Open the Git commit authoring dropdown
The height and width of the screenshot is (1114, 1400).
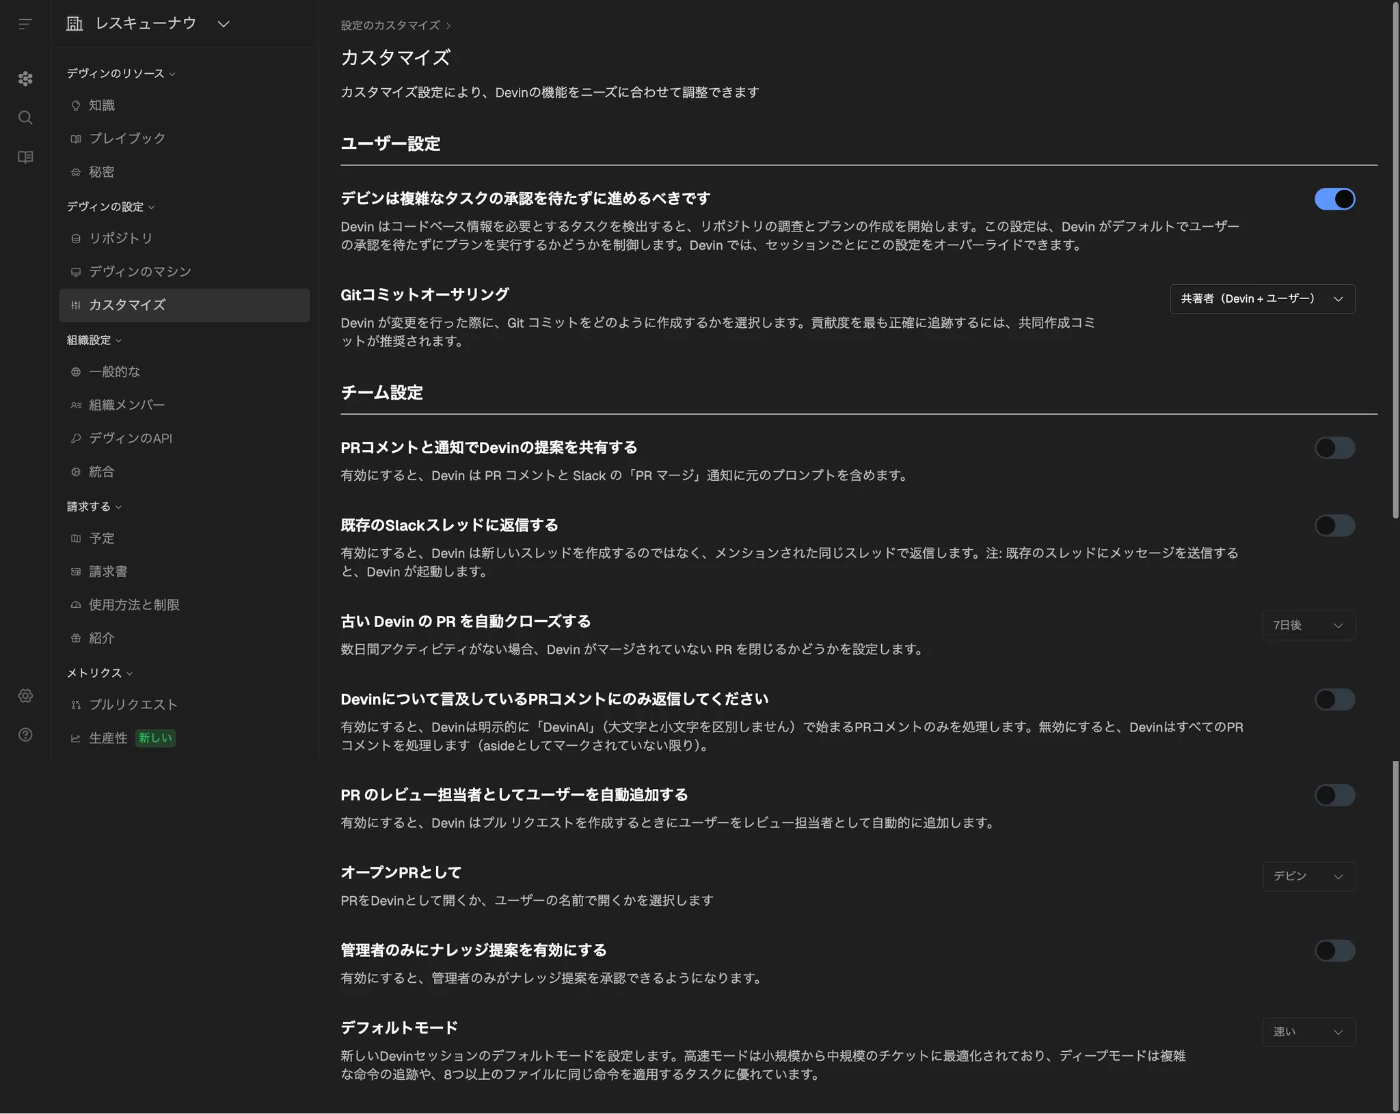1263,299
